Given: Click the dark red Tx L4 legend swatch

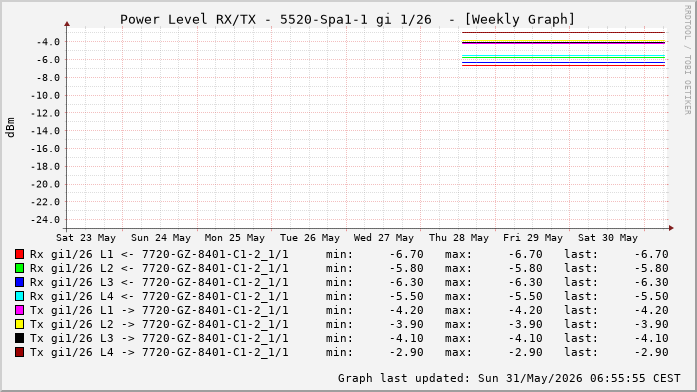Looking at the screenshot, I should [19, 352].
